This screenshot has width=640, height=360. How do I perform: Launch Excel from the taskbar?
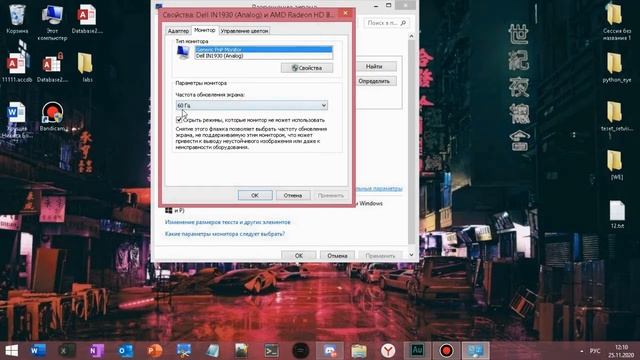pyautogui.click(x=67, y=351)
